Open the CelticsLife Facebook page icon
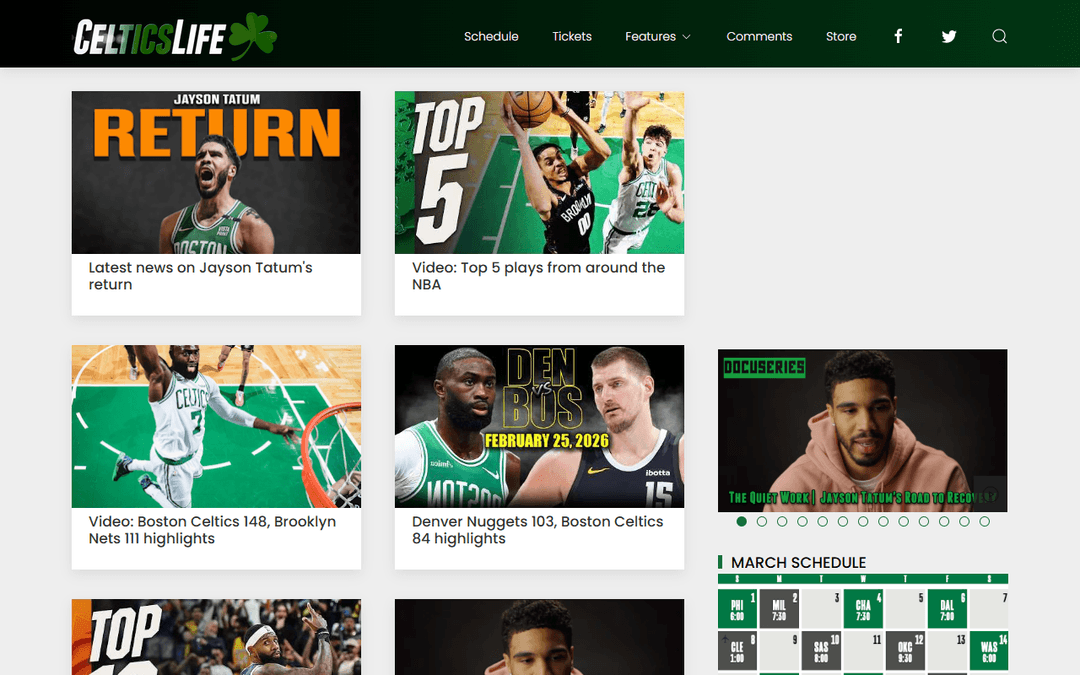The image size is (1080, 675). (x=897, y=36)
